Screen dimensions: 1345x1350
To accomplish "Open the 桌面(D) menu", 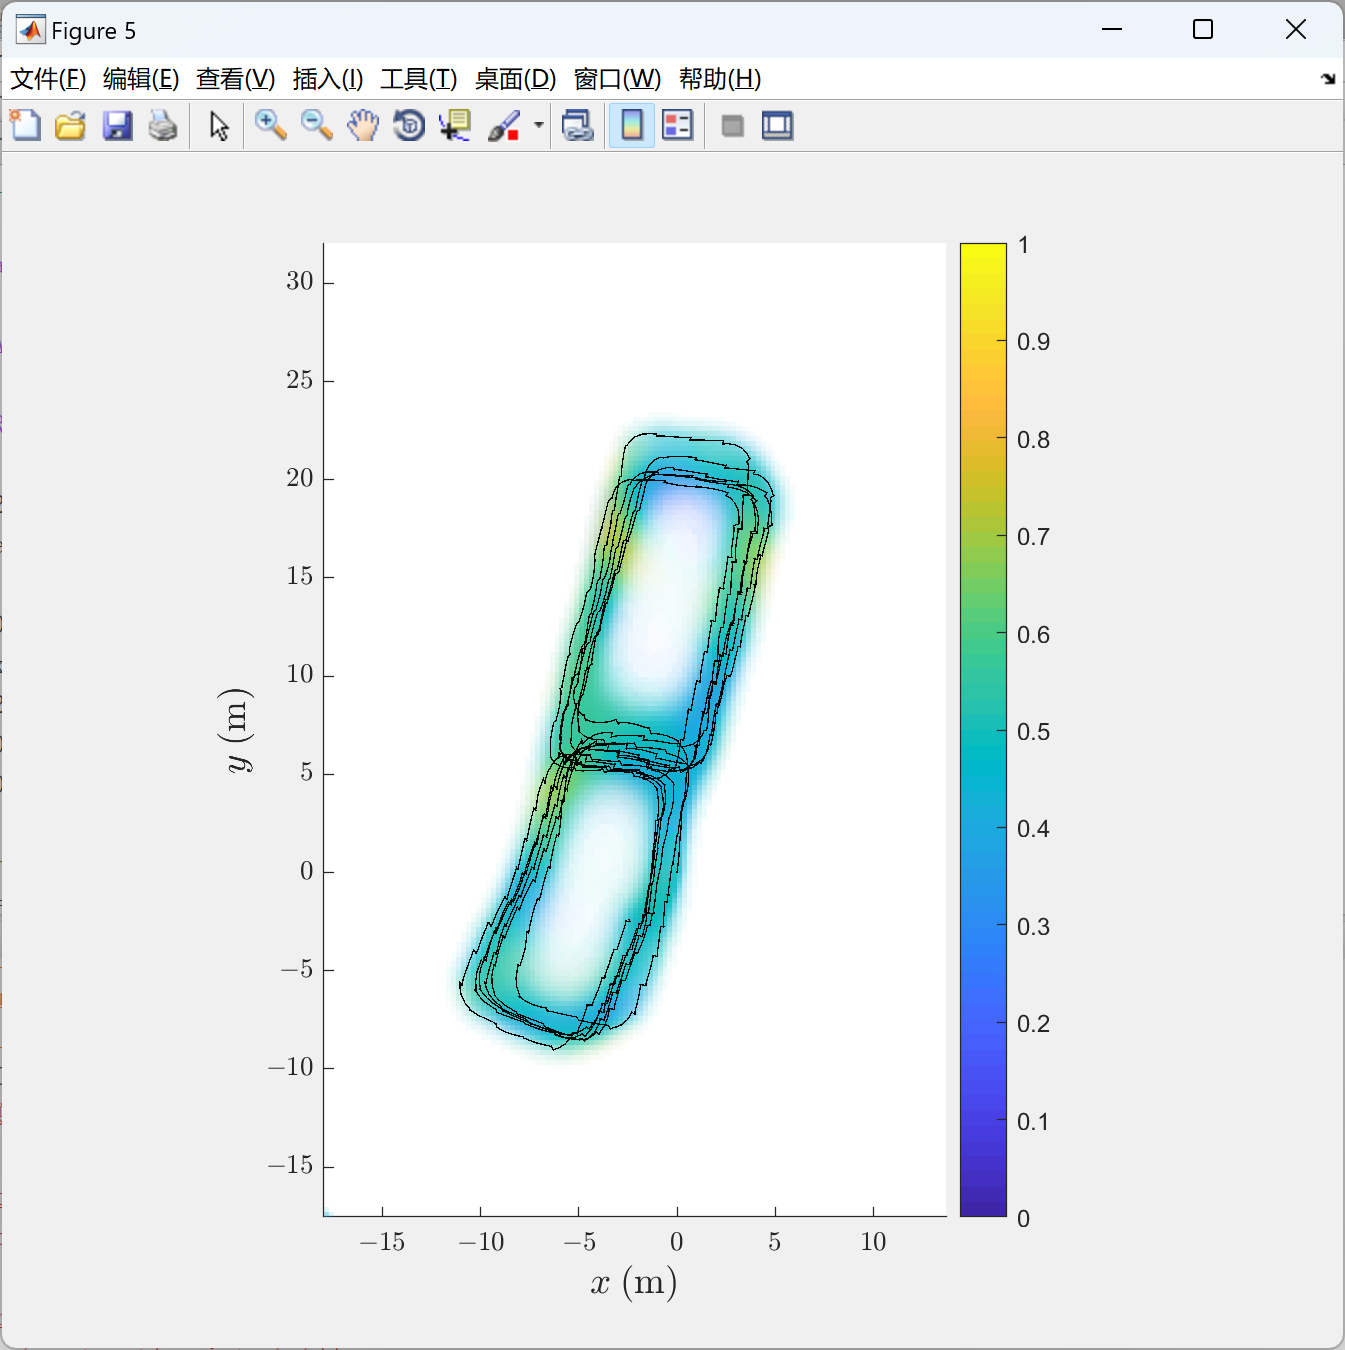I will (515, 79).
